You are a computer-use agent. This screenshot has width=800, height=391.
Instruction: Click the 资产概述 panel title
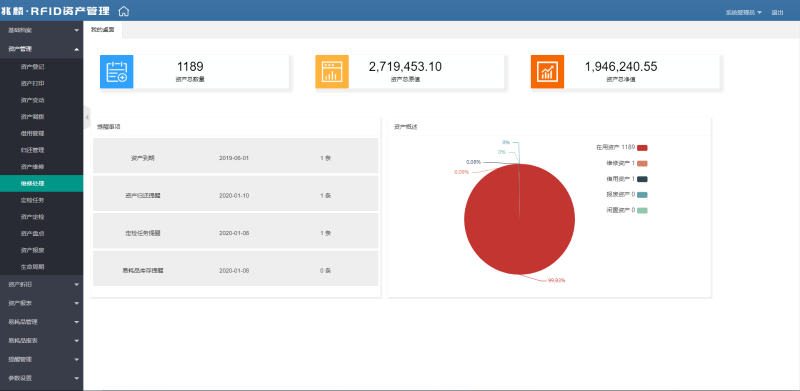click(x=406, y=127)
